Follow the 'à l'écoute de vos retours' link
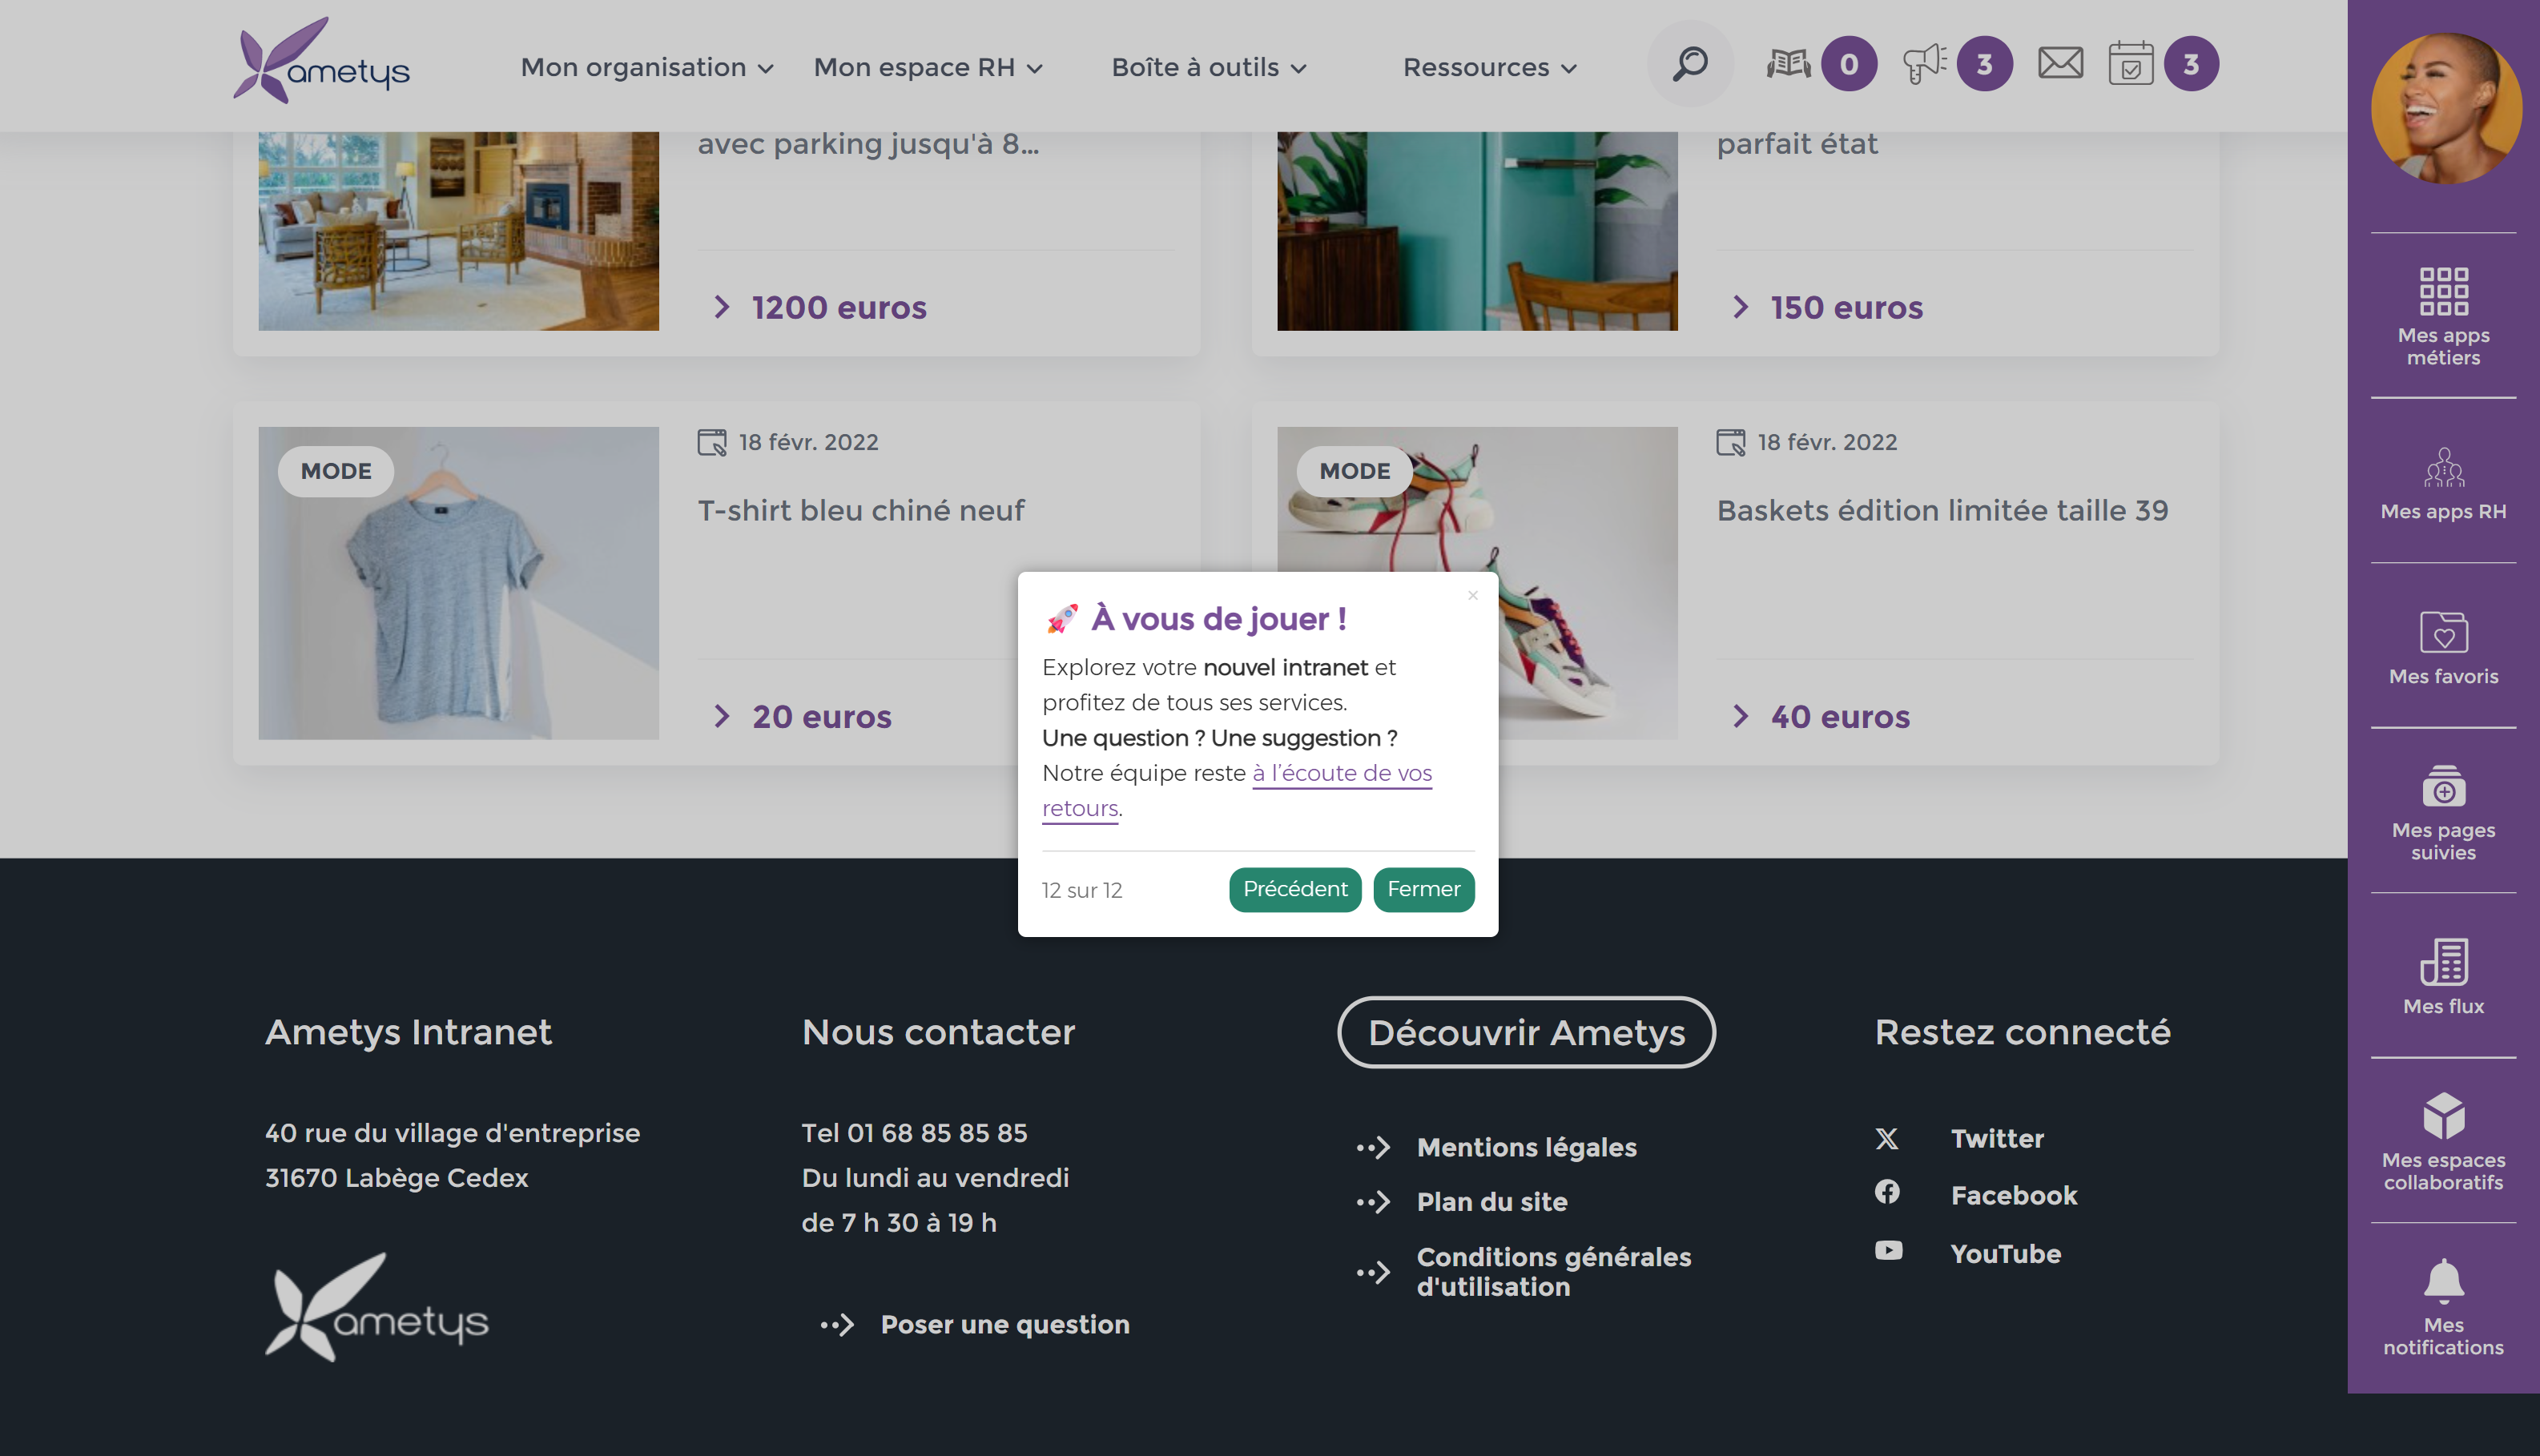This screenshot has width=2540, height=1456. click(x=1340, y=773)
